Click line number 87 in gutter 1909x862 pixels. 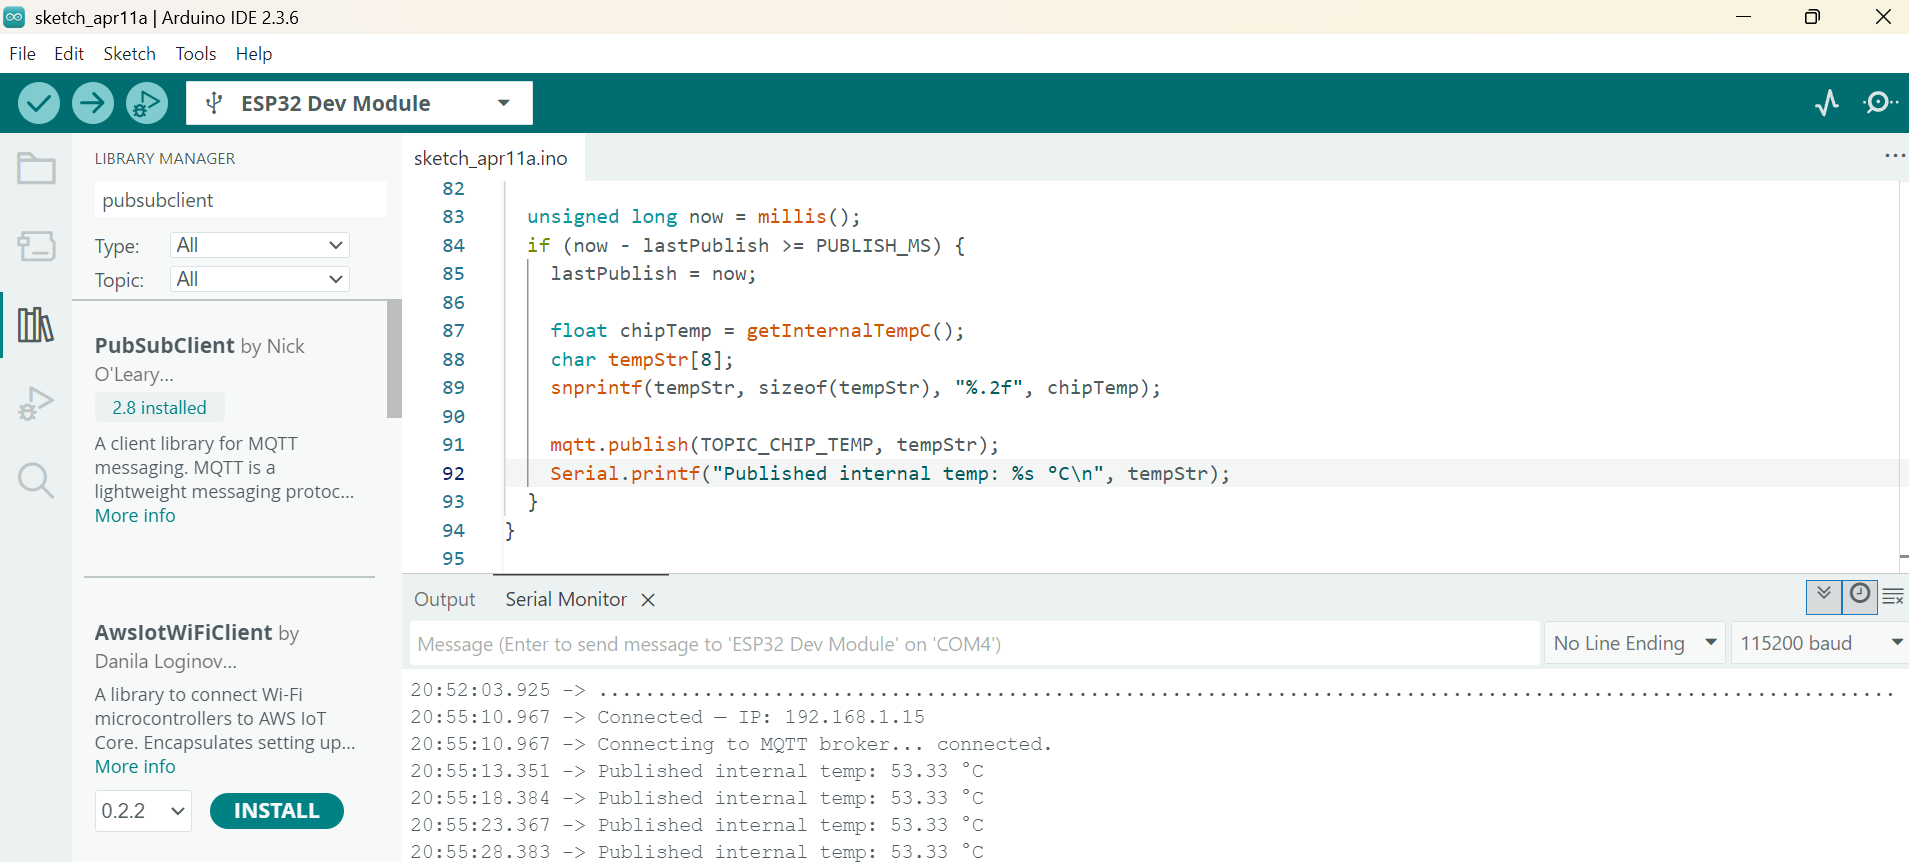454,331
